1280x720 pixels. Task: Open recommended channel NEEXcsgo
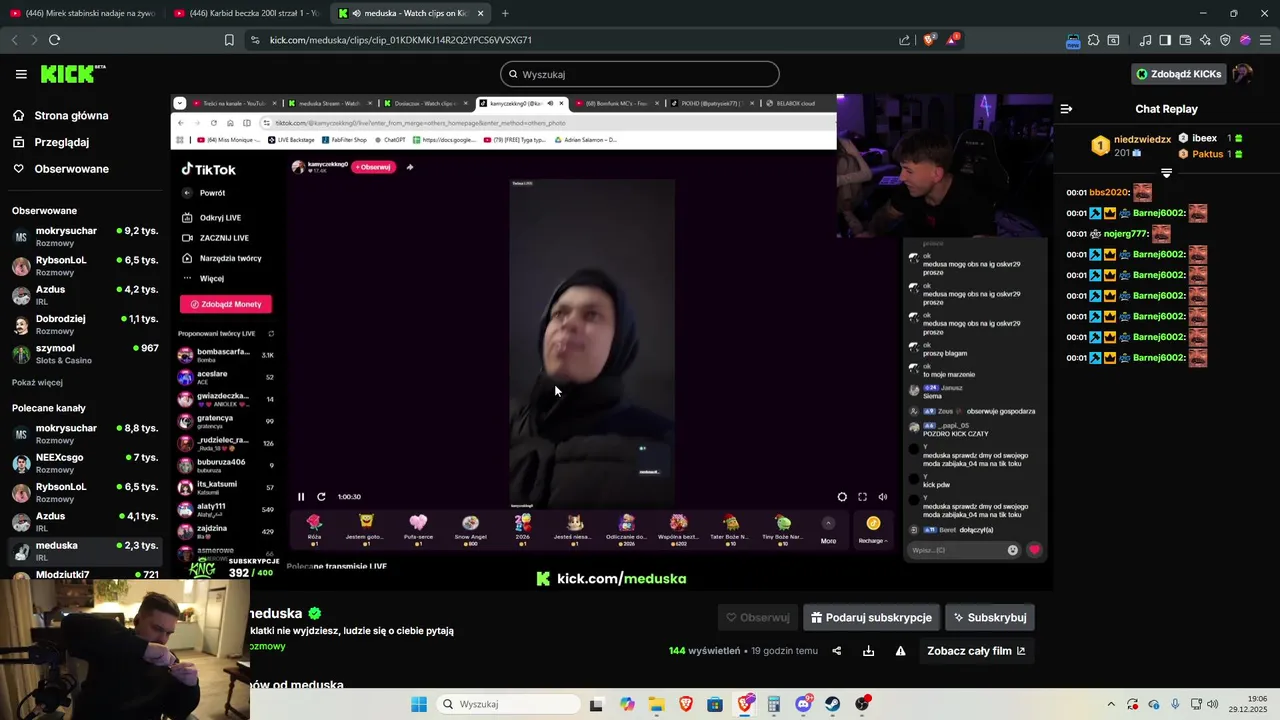click(x=84, y=463)
